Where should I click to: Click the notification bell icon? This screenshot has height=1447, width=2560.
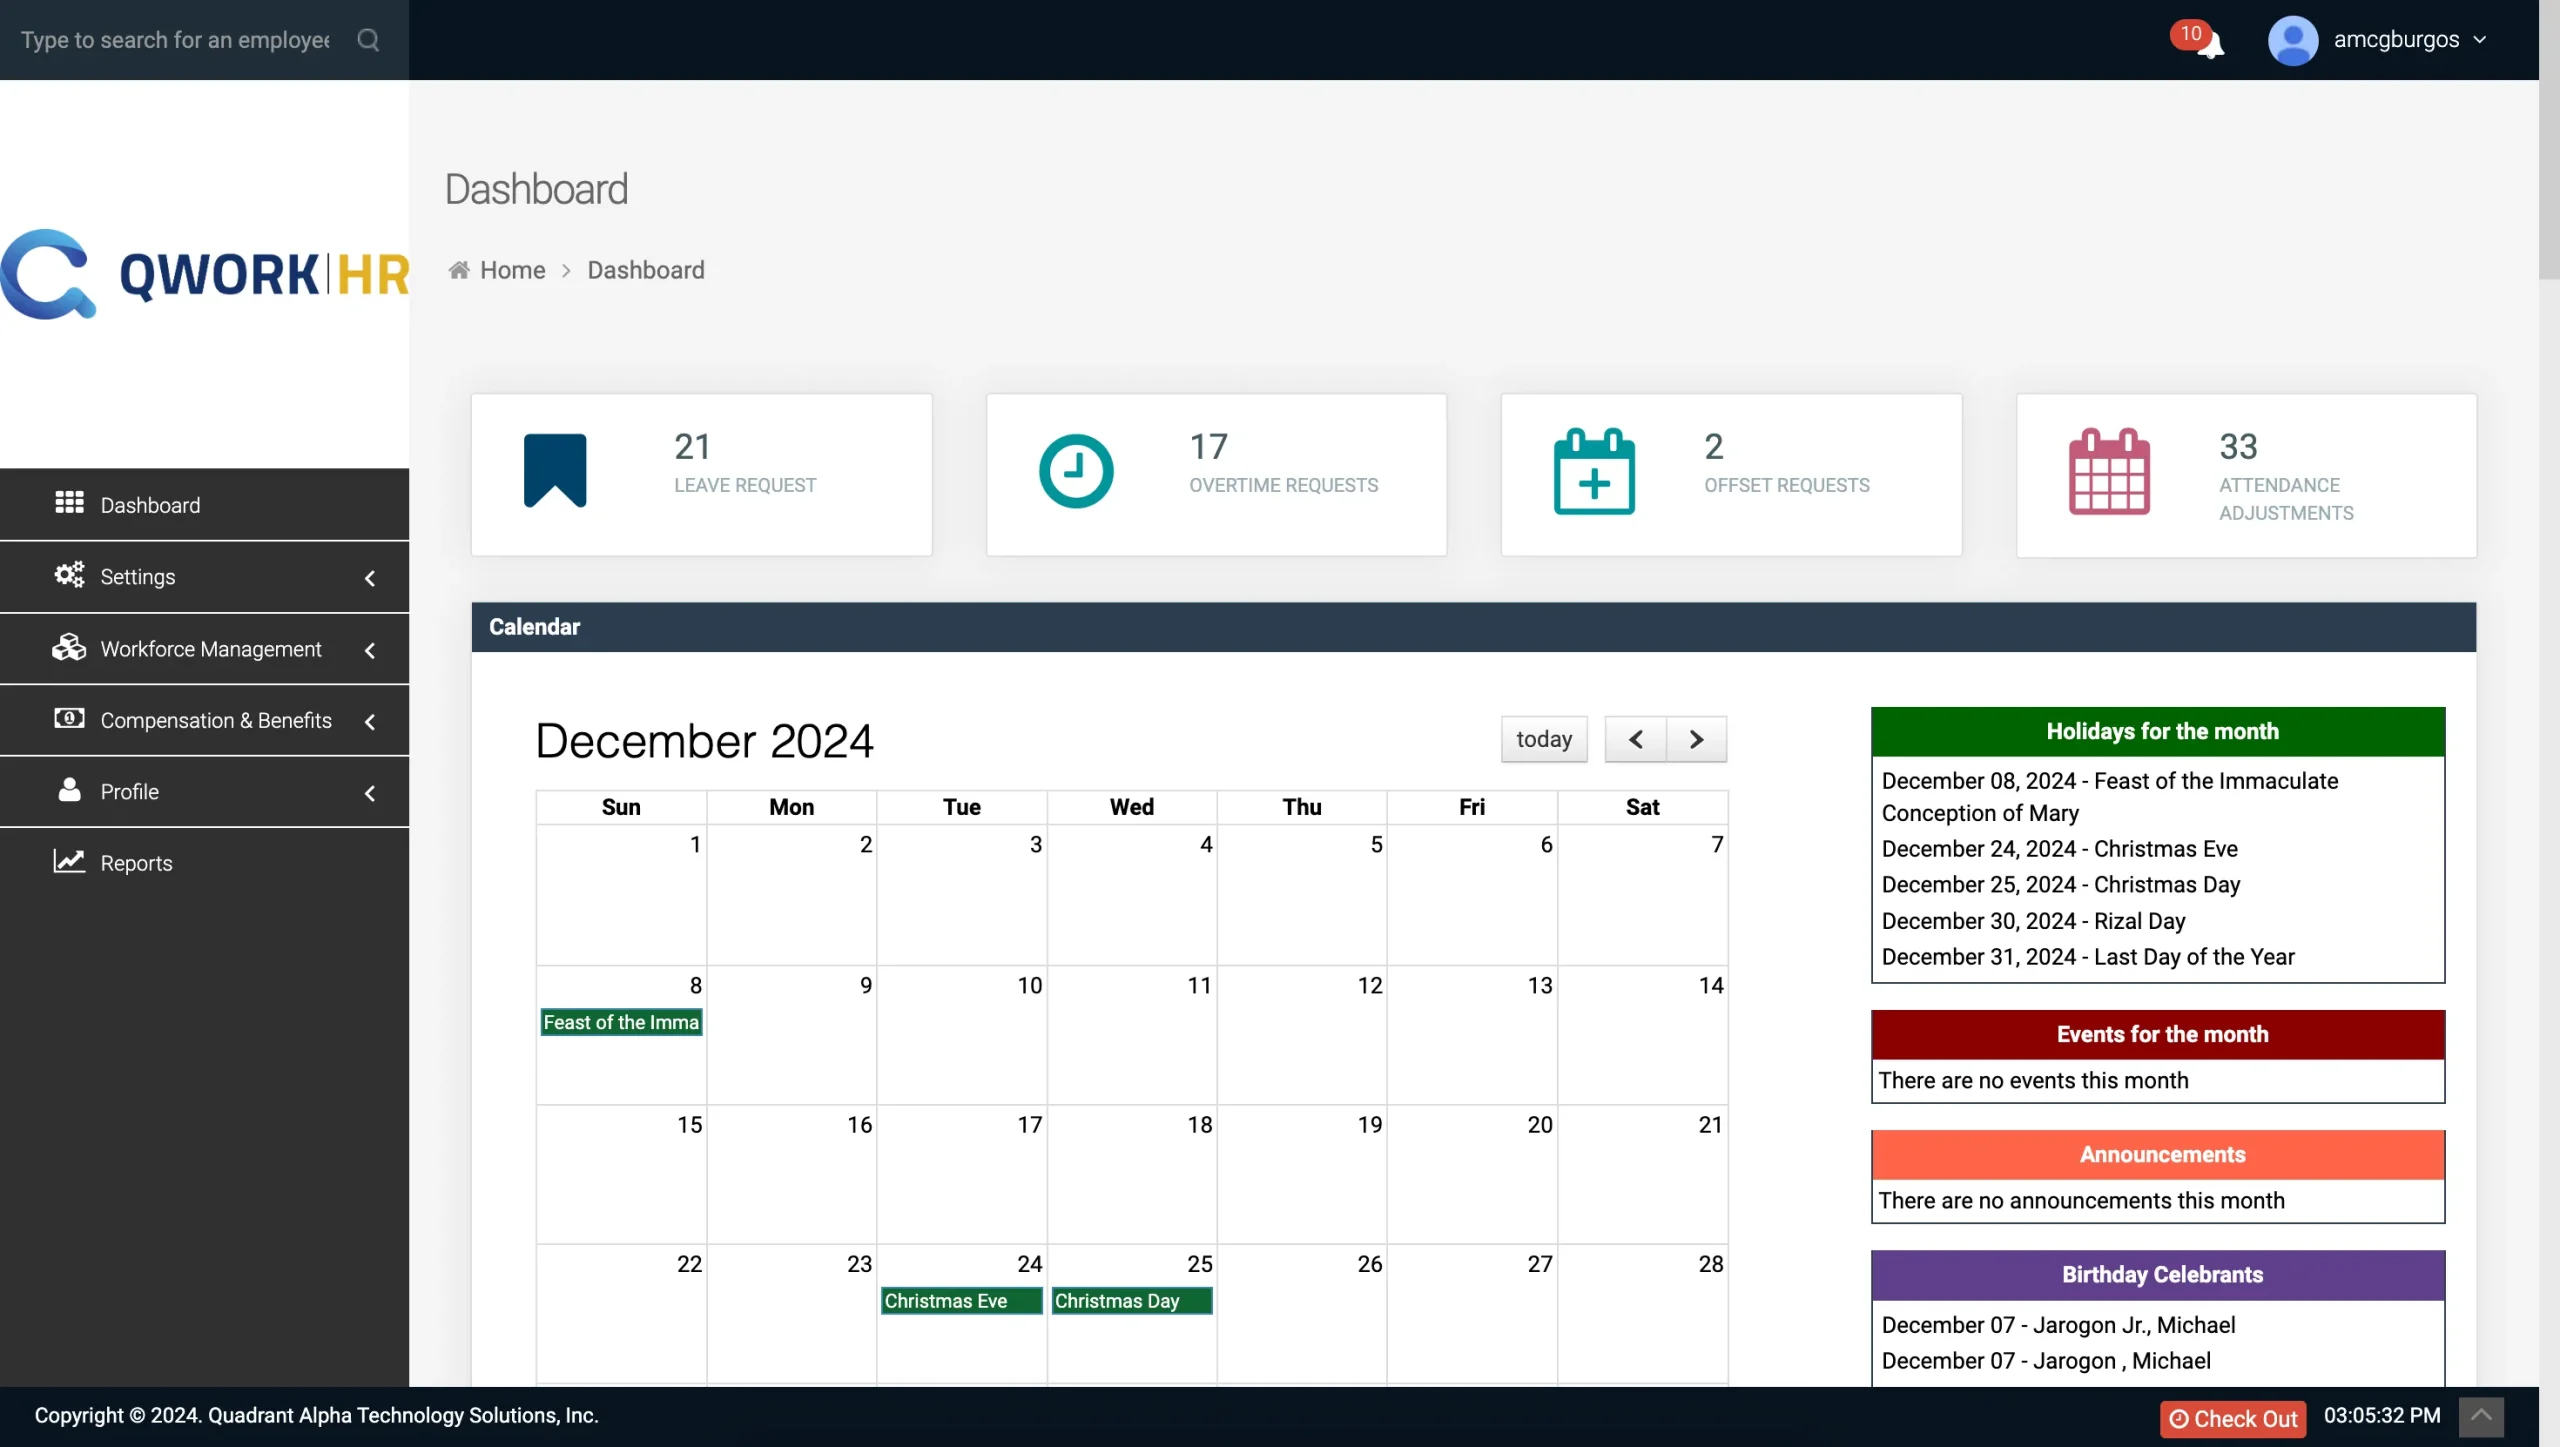click(2210, 43)
